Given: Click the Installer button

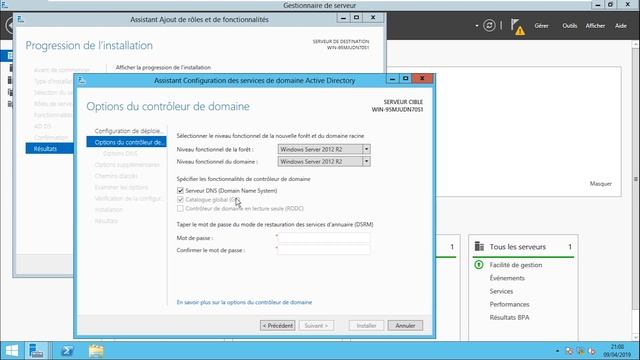Looking at the screenshot, I should 366,325.
